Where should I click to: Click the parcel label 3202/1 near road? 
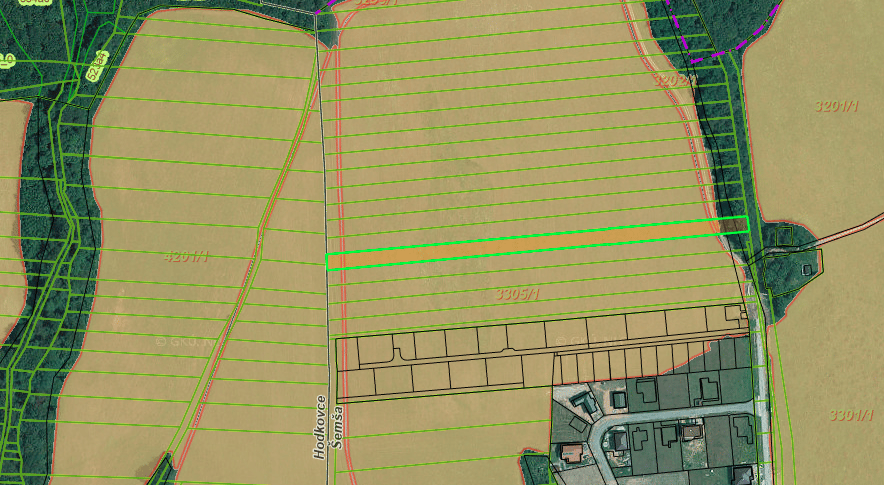pos(674,80)
